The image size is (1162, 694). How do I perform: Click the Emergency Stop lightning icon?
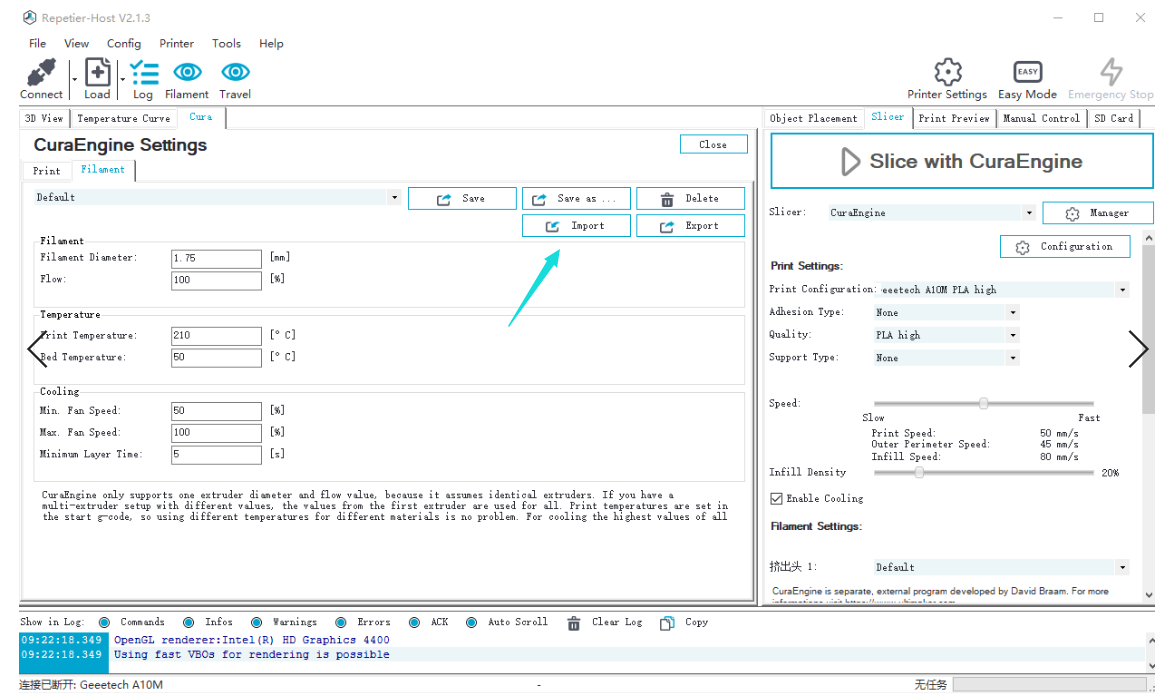[x=1110, y=72]
